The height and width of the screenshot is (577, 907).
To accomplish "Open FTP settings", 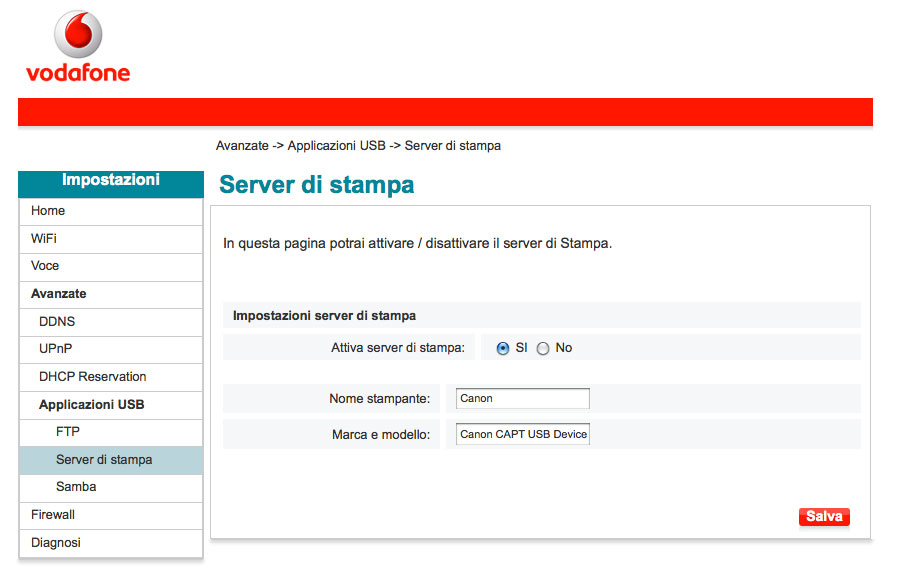I will point(110,432).
